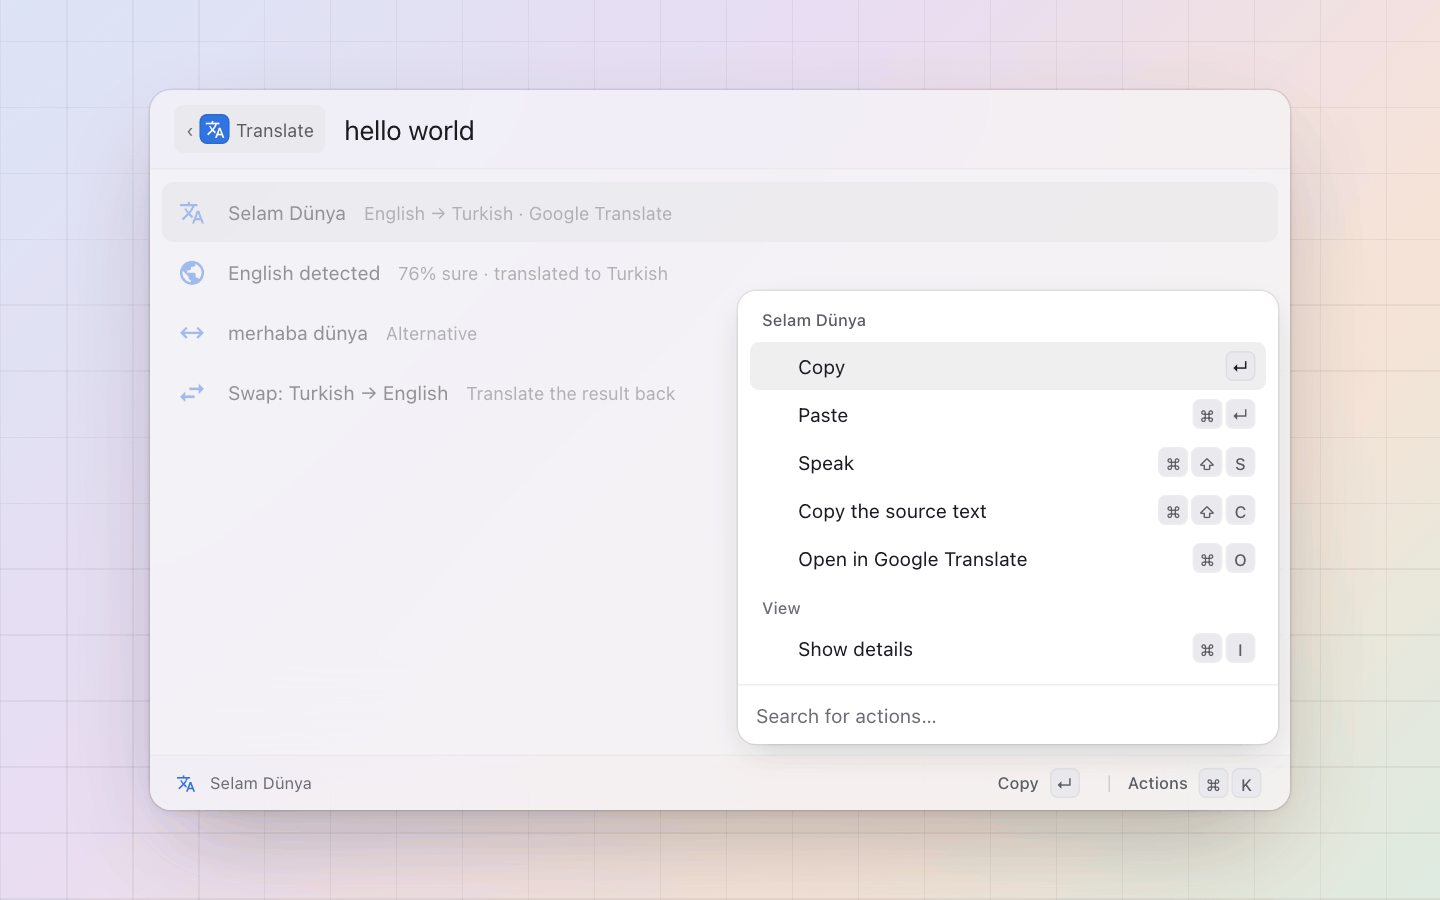Viewport: 1440px width, 900px height.
Task: Choose Copy in the actions menu
Action: (x=1008, y=367)
